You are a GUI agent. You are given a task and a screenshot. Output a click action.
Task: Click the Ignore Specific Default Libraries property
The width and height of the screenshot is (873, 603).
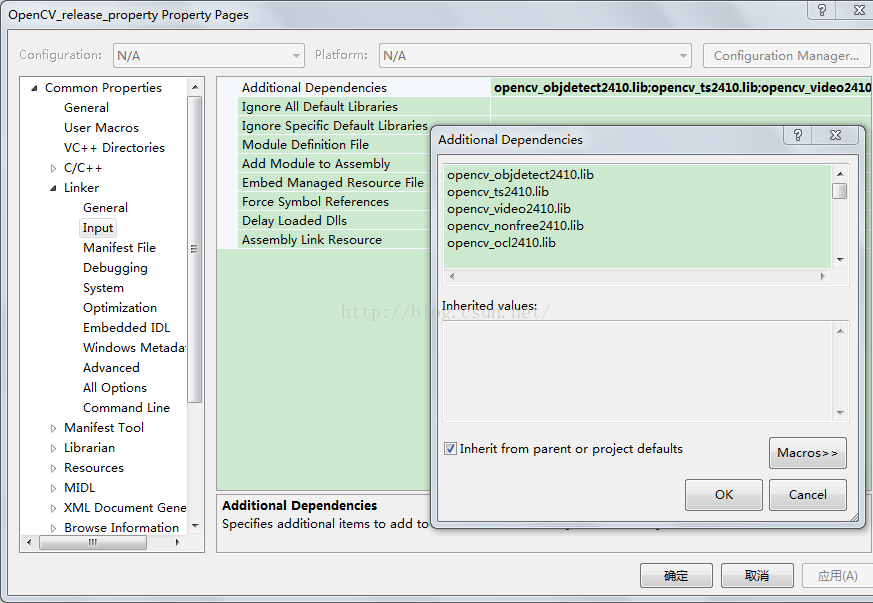(335, 125)
